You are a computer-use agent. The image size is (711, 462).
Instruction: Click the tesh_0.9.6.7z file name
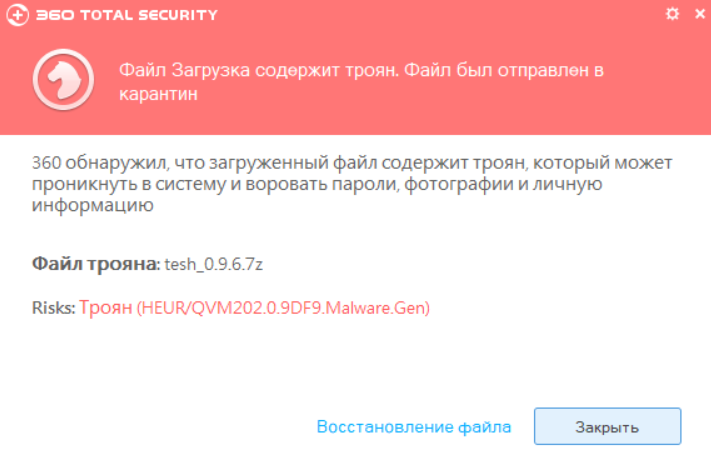click(x=214, y=264)
